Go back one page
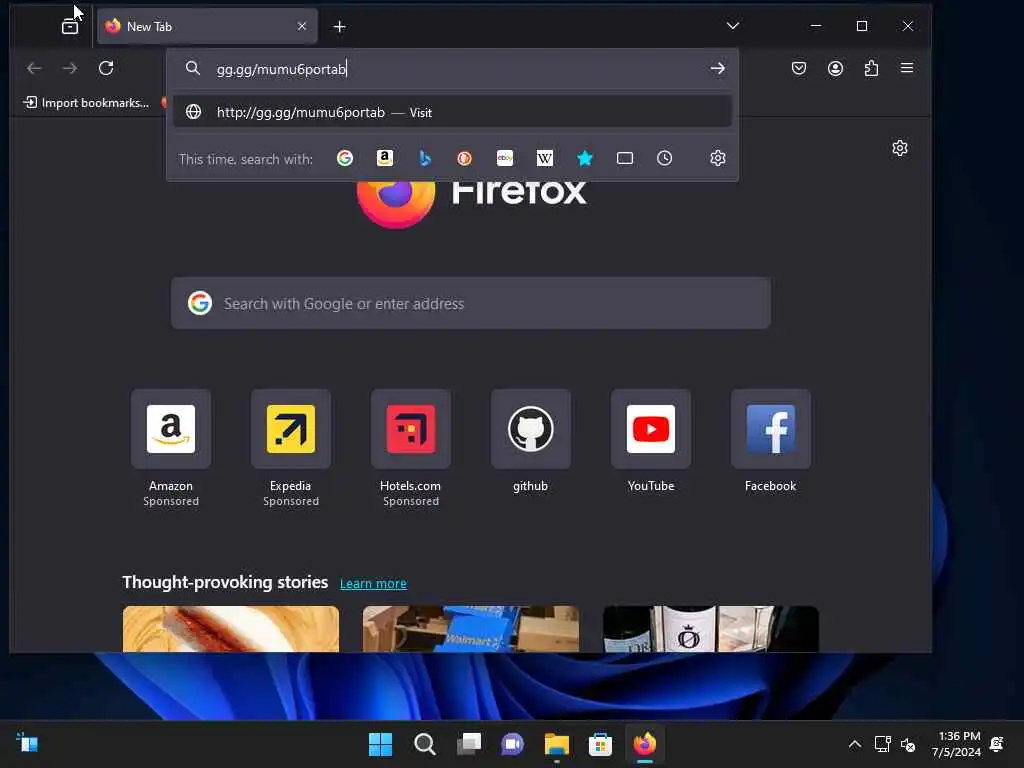The width and height of the screenshot is (1024, 768). click(x=34, y=68)
